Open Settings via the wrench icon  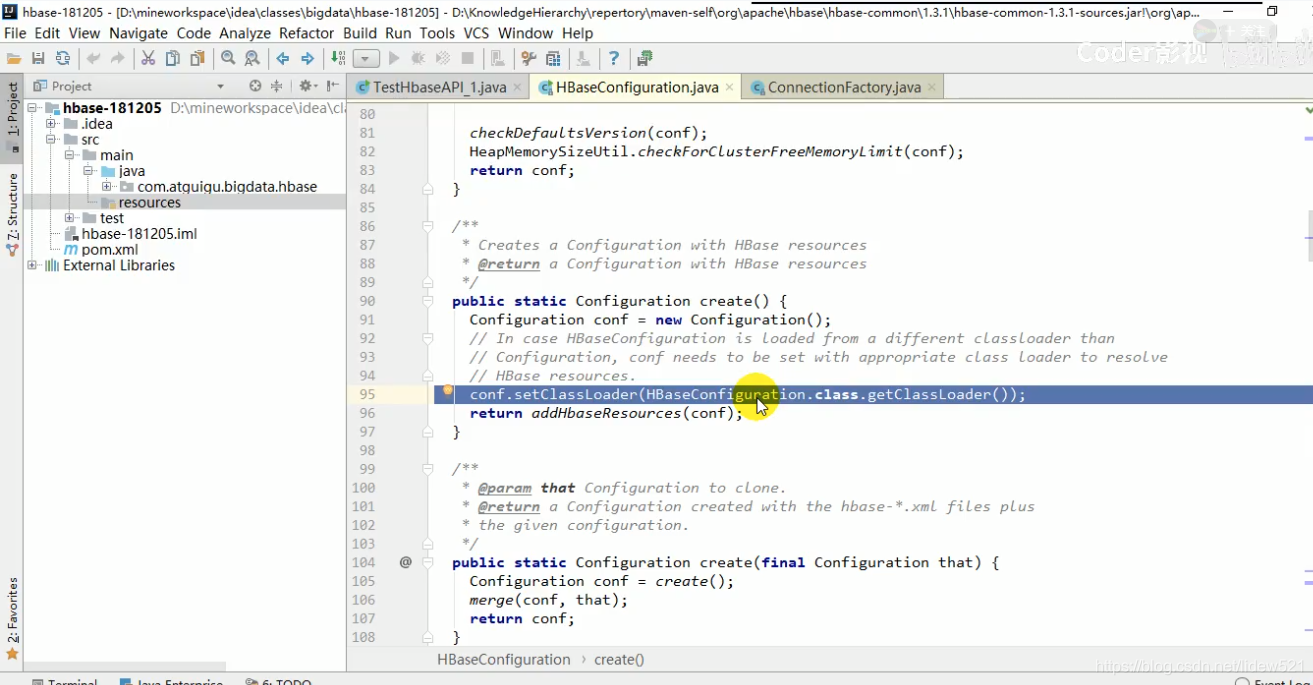pyautogui.click(x=529, y=59)
